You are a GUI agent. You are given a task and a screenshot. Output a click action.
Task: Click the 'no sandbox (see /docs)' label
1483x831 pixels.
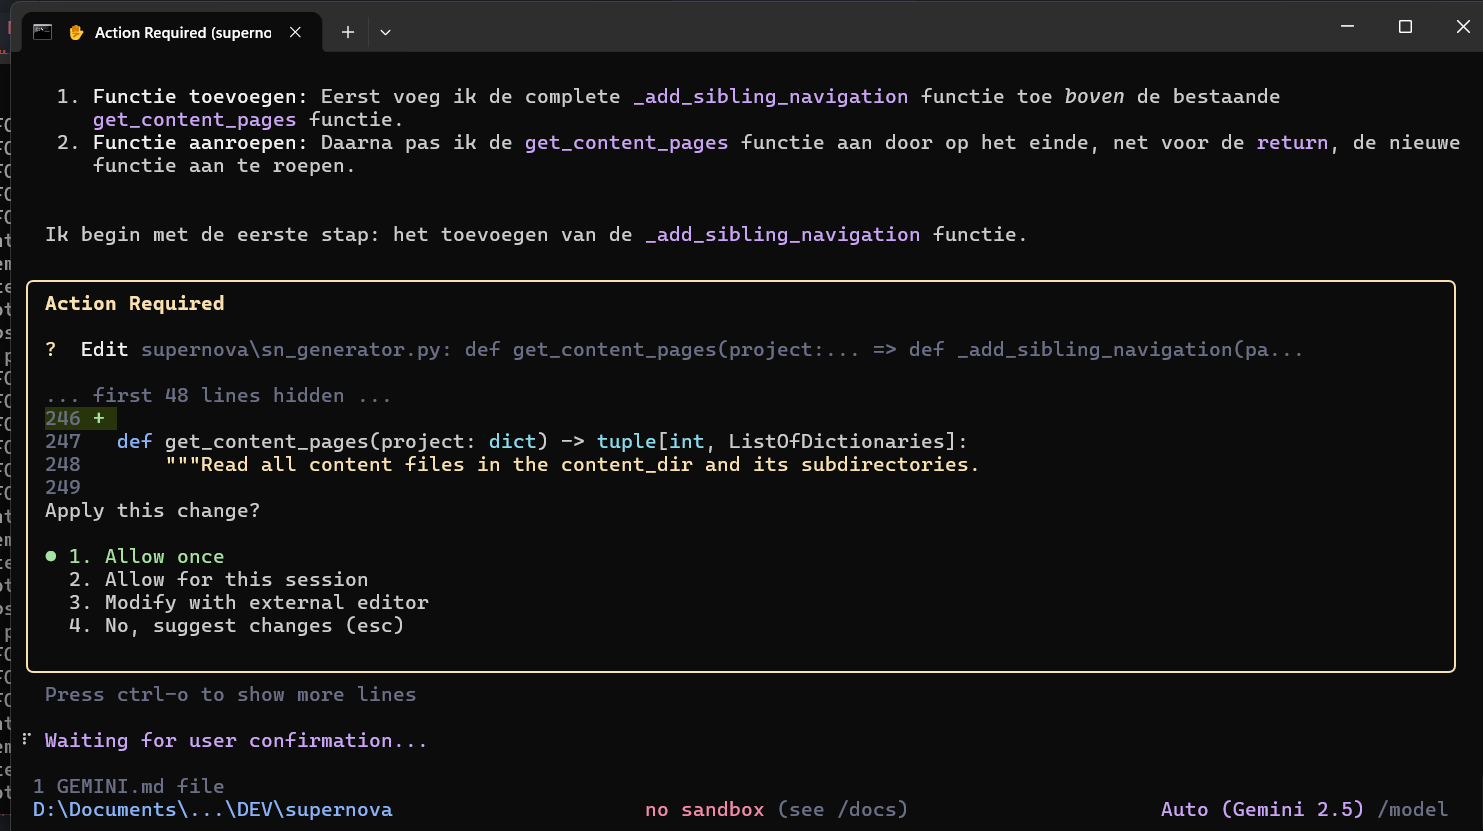[x=776, y=809]
